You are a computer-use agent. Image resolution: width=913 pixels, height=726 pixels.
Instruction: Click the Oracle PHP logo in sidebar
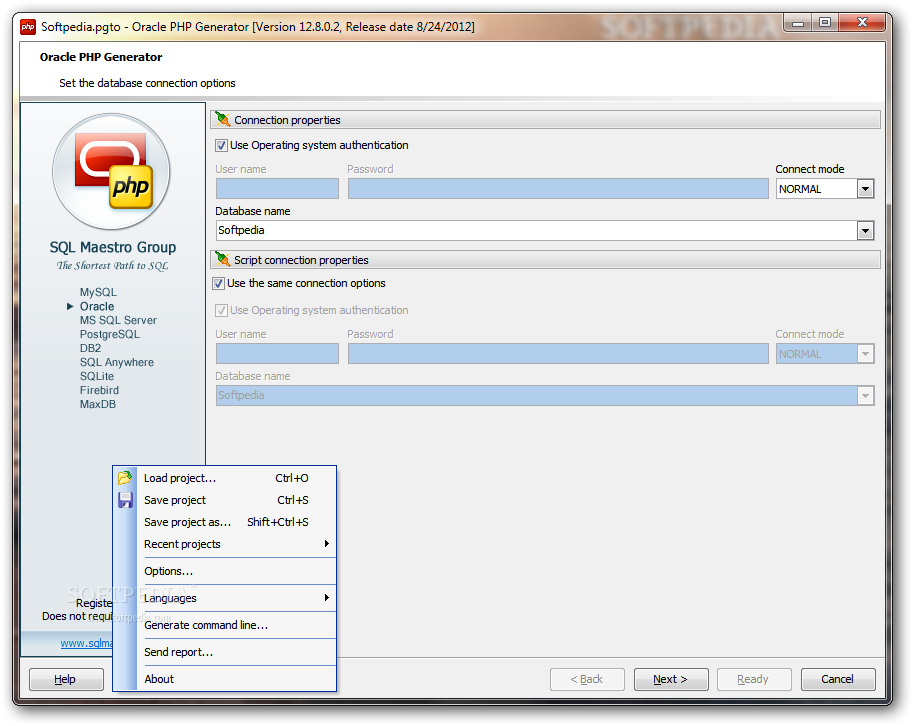point(111,171)
